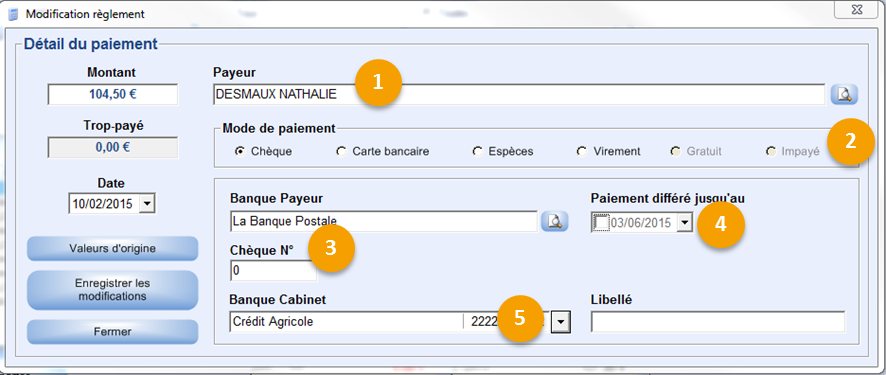This screenshot has height=375, width=886.
Task: Select the Chèque payment mode
Action: point(239,151)
